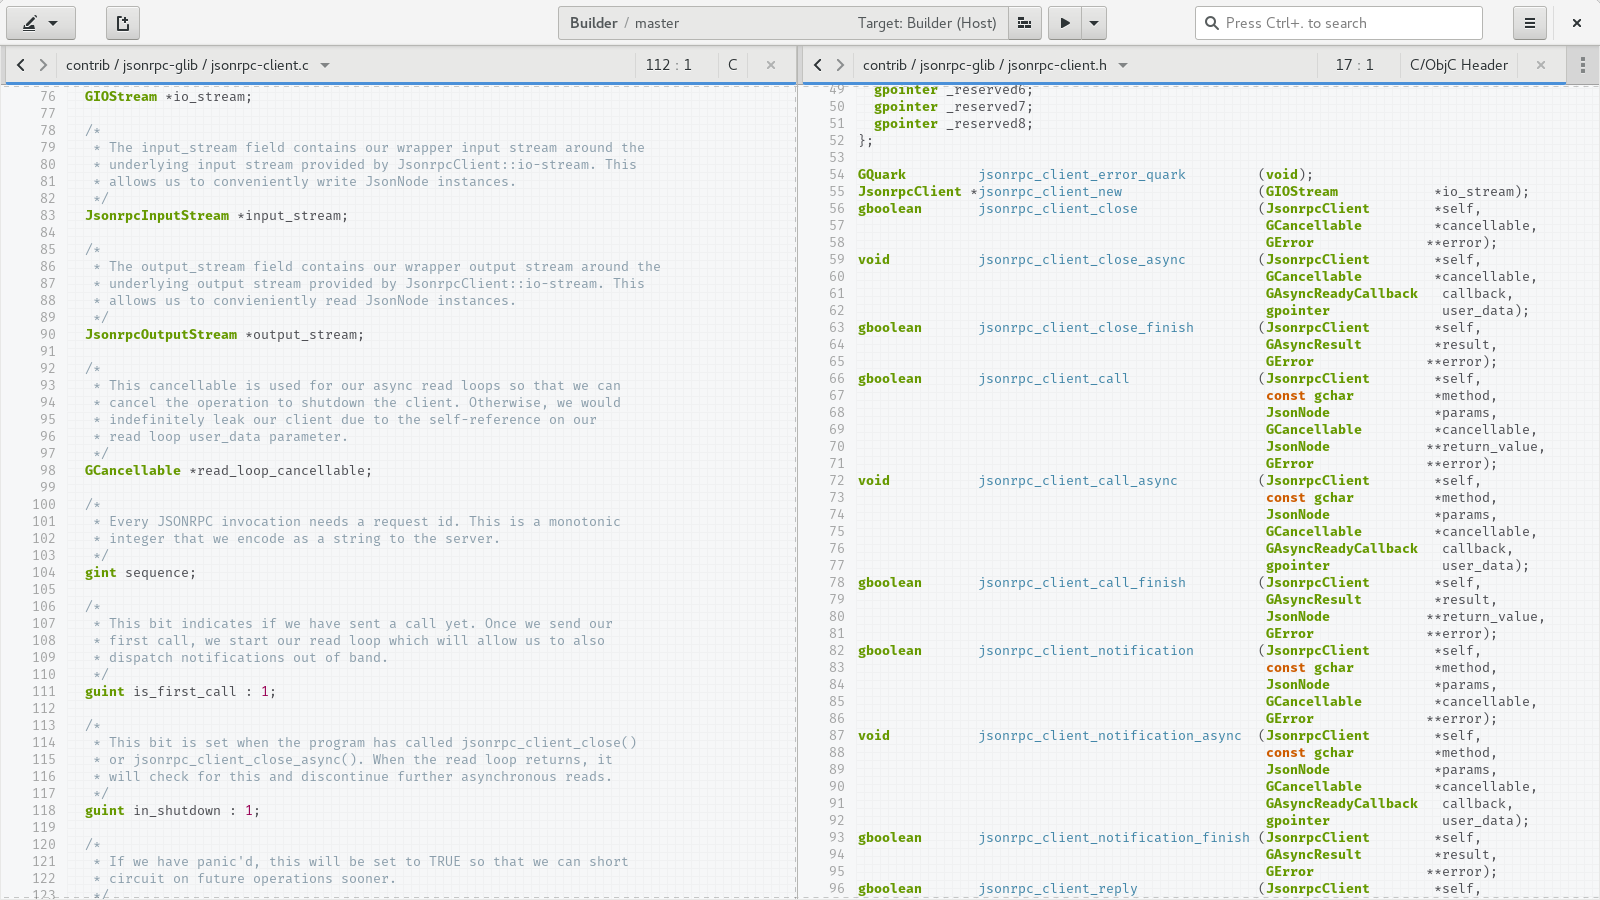This screenshot has height=900, width=1600.
Task: Click 'jsonrpc_client_notification_finish' function name
Action: [x=1114, y=837]
